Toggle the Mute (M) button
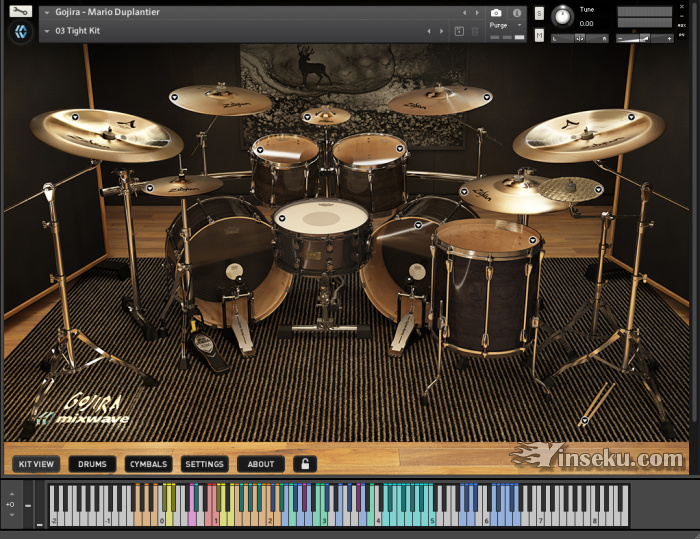Viewport: 700px width, 539px height. 540,35
